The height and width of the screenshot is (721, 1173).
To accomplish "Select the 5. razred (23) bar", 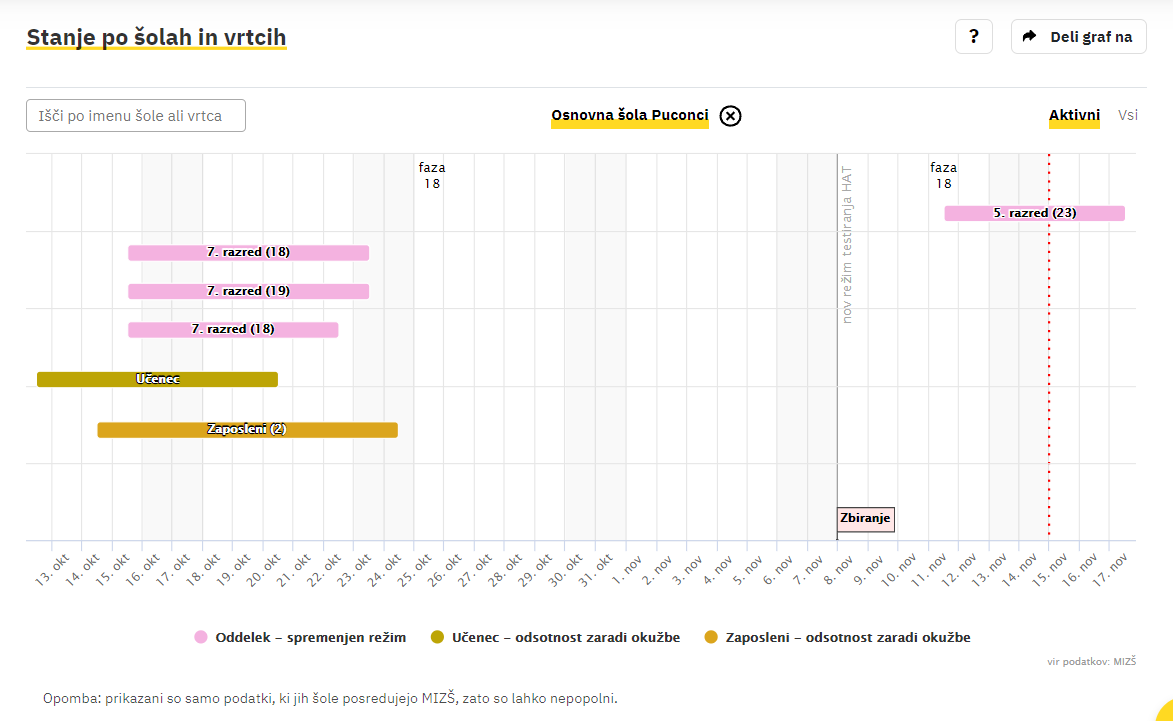I will coord(1034,213).
